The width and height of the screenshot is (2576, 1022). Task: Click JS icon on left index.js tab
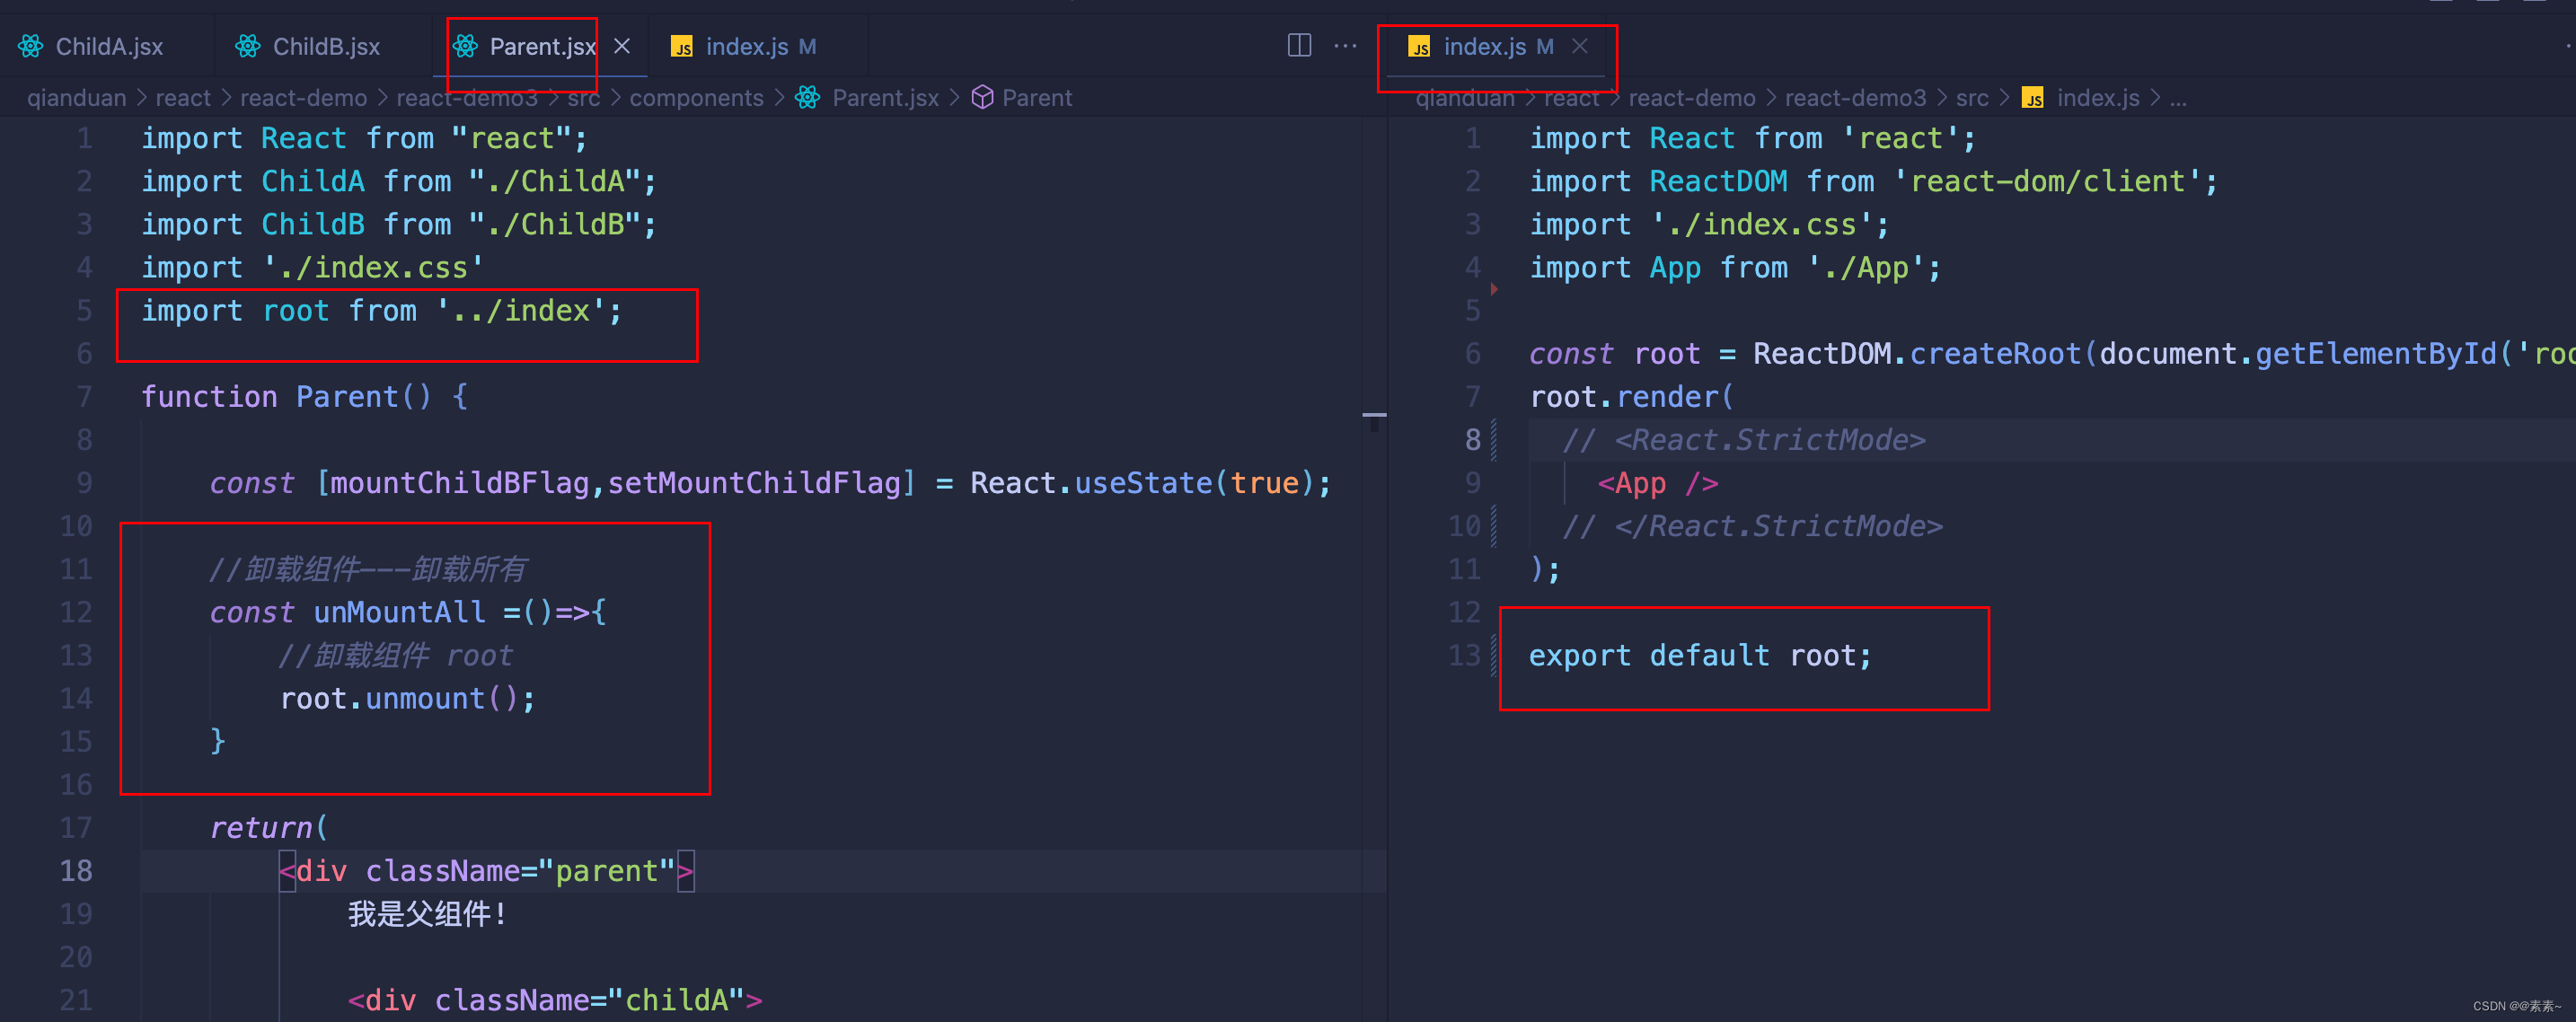point(682,47)
